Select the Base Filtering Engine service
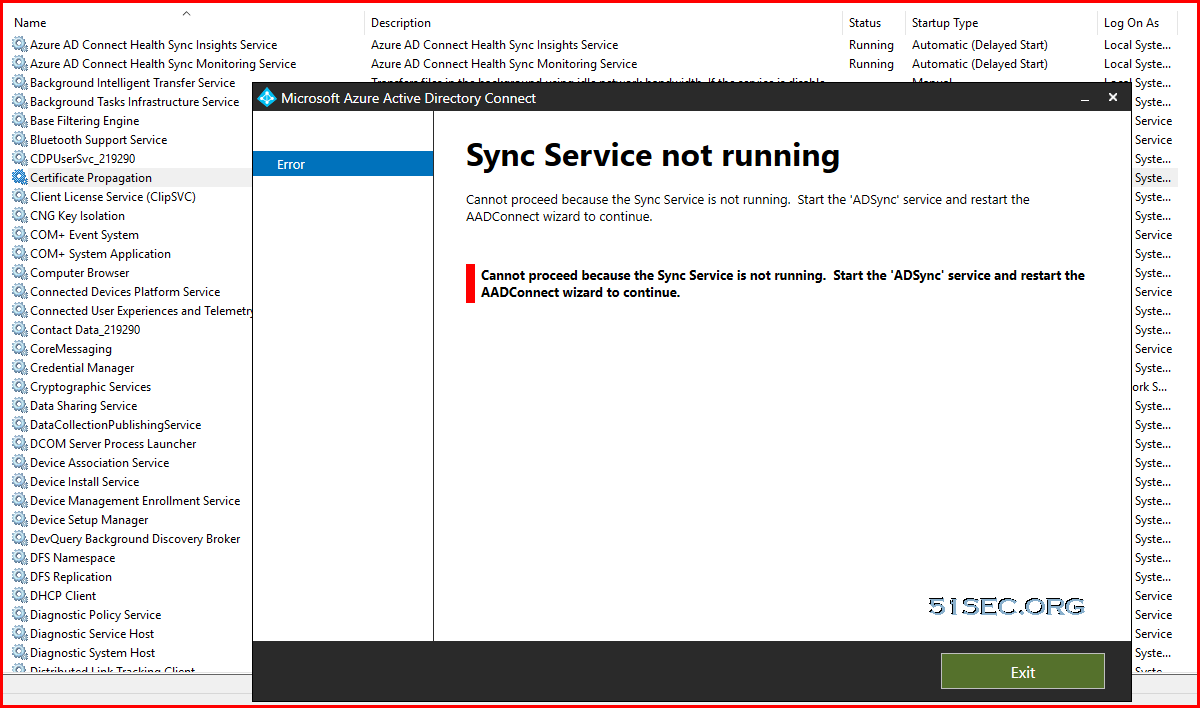This screenshot has width=1200, height=708. (x=85, y=121)
